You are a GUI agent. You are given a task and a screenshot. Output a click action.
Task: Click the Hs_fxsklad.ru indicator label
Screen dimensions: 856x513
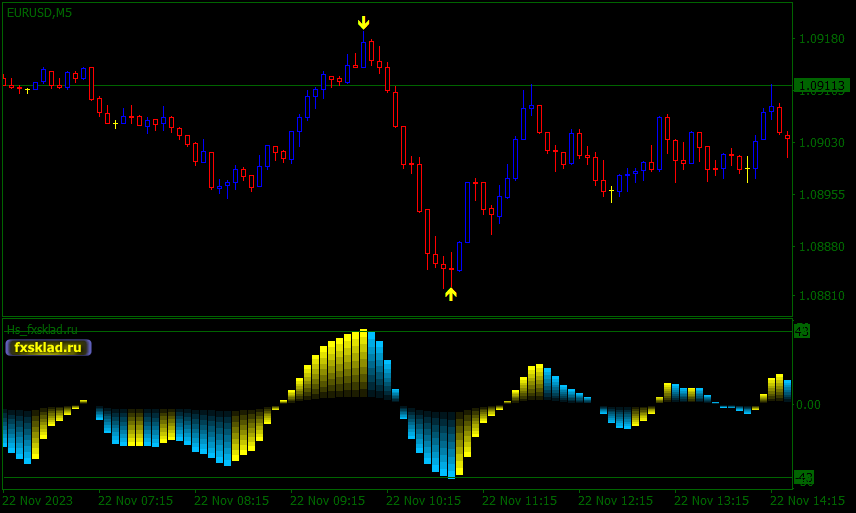click(x=42, y=330)
